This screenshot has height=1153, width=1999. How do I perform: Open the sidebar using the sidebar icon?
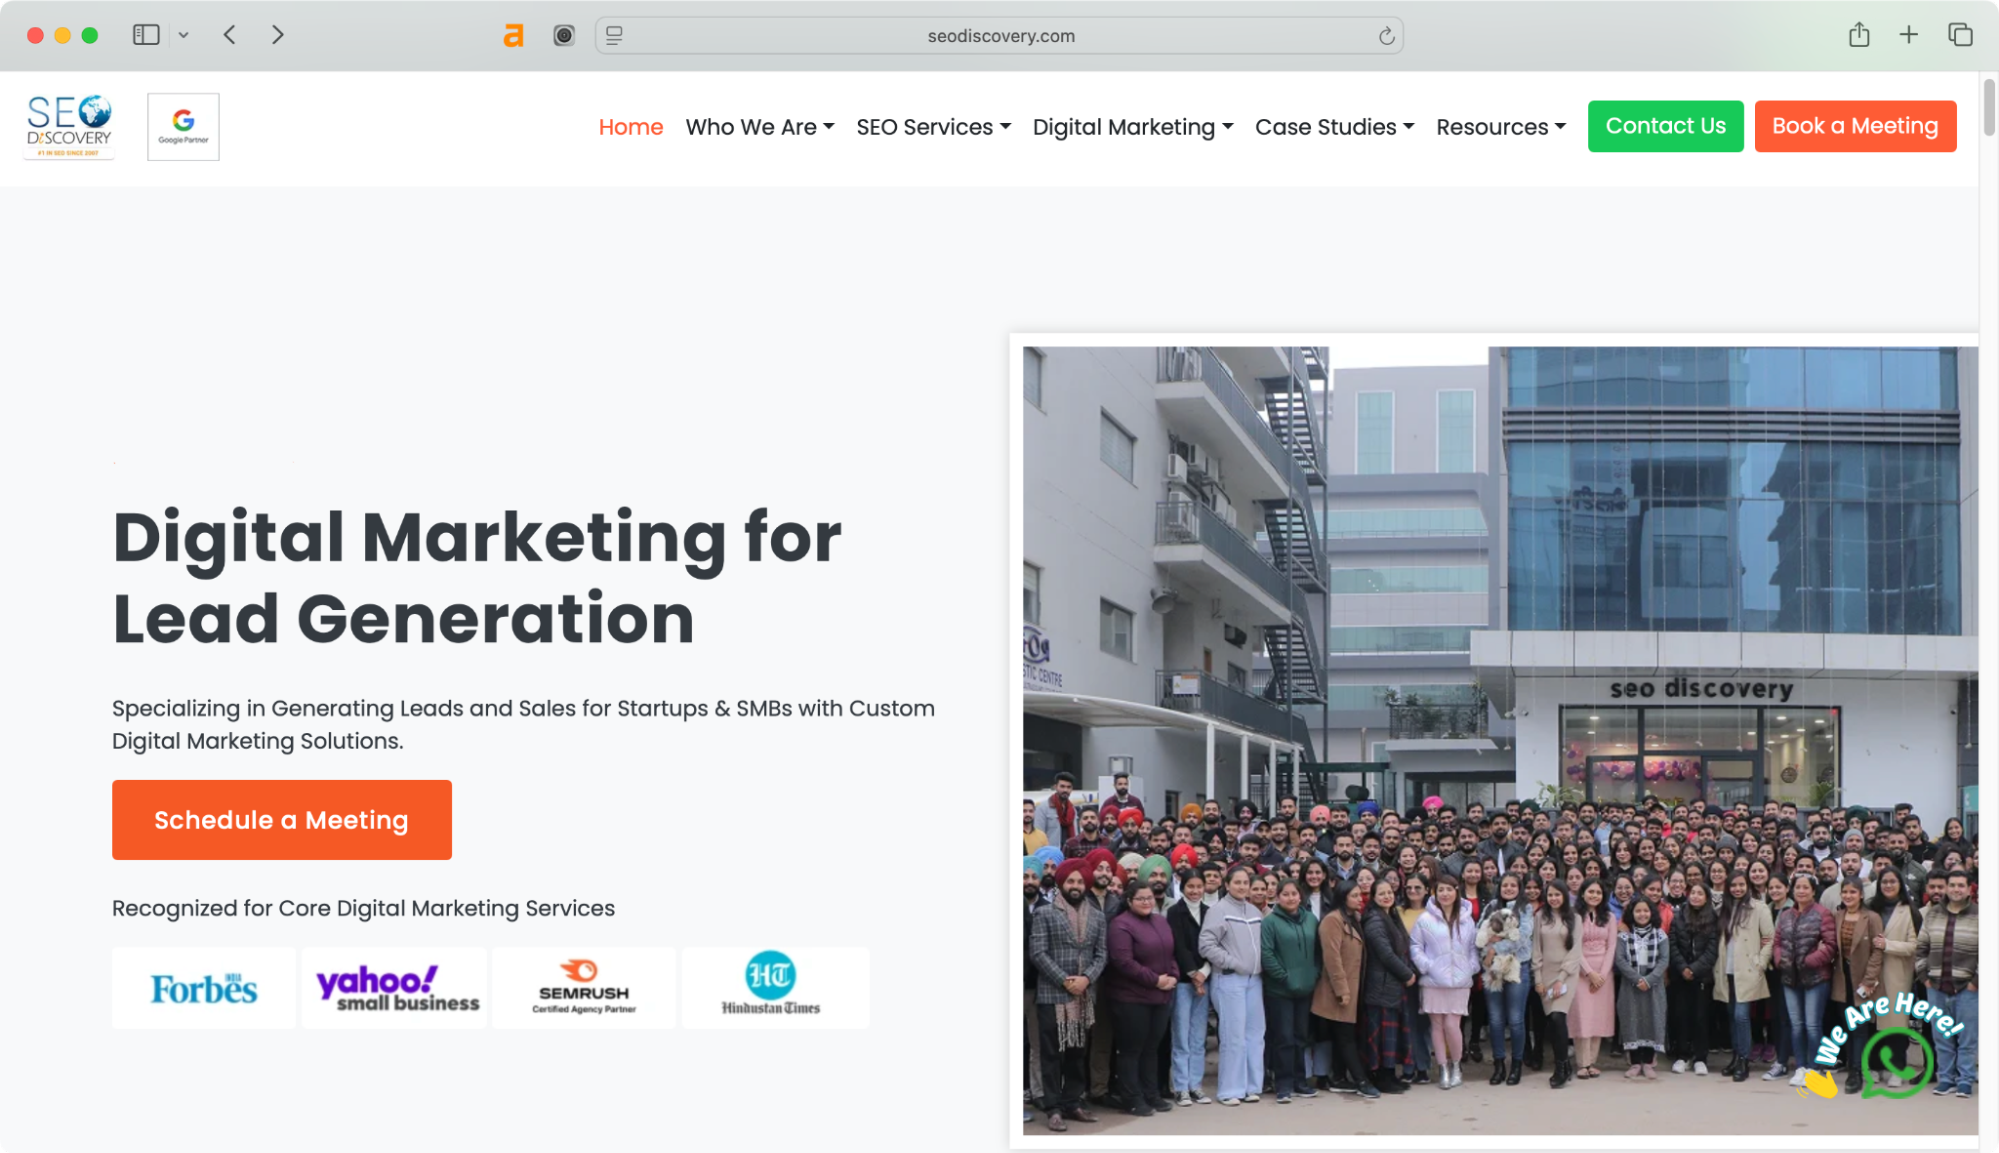click(146, 34)
